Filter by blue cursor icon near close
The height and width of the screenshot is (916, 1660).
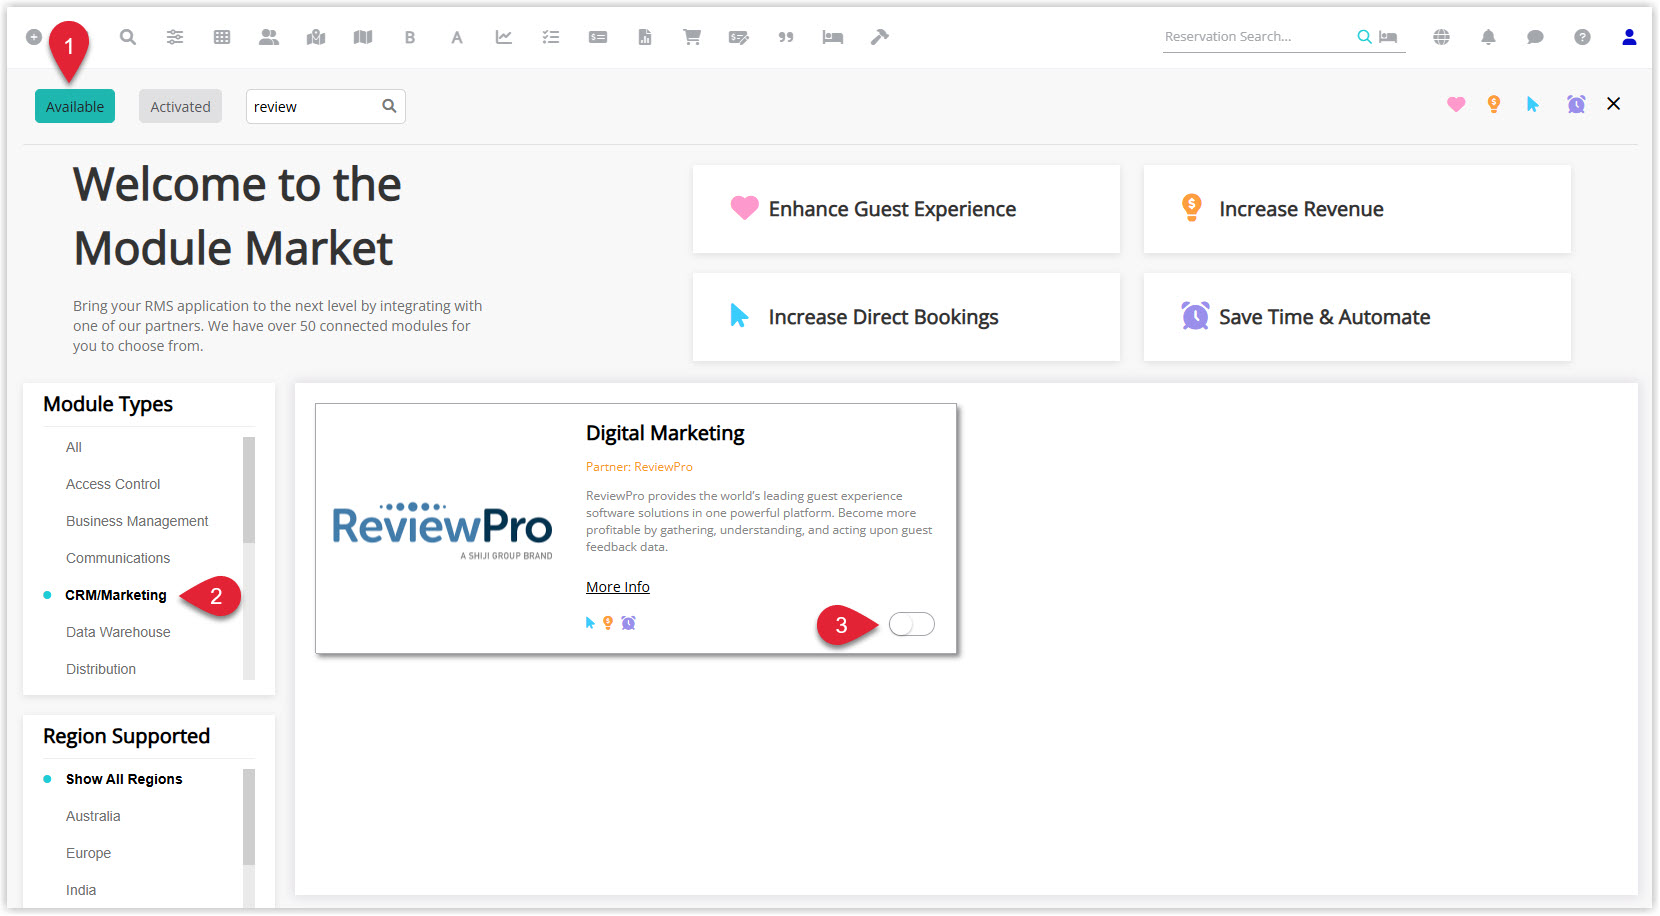(1532, 104)
